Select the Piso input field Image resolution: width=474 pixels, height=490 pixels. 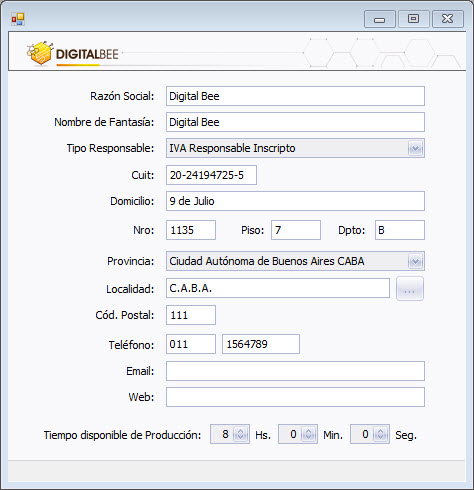[296, 230]
